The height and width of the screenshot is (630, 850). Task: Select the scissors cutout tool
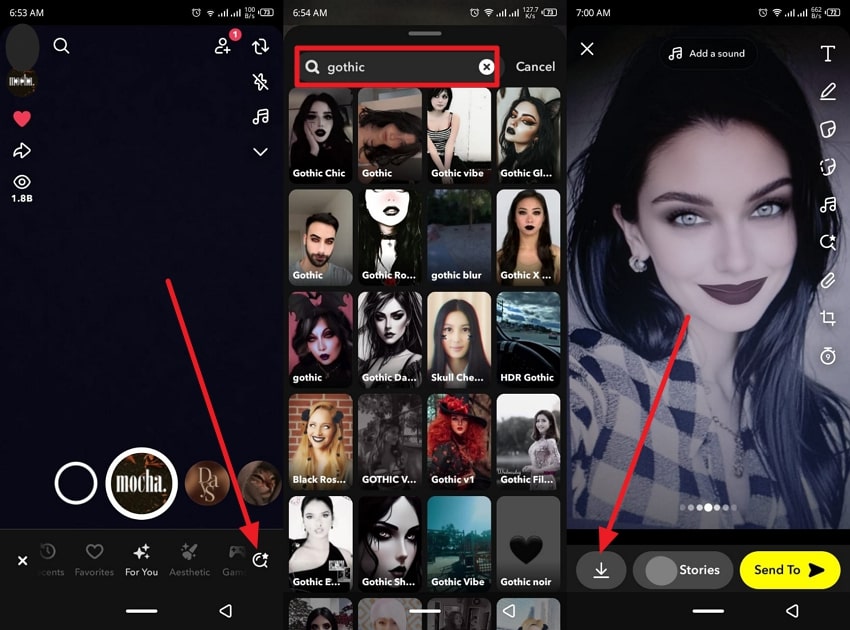pos(828,168)
